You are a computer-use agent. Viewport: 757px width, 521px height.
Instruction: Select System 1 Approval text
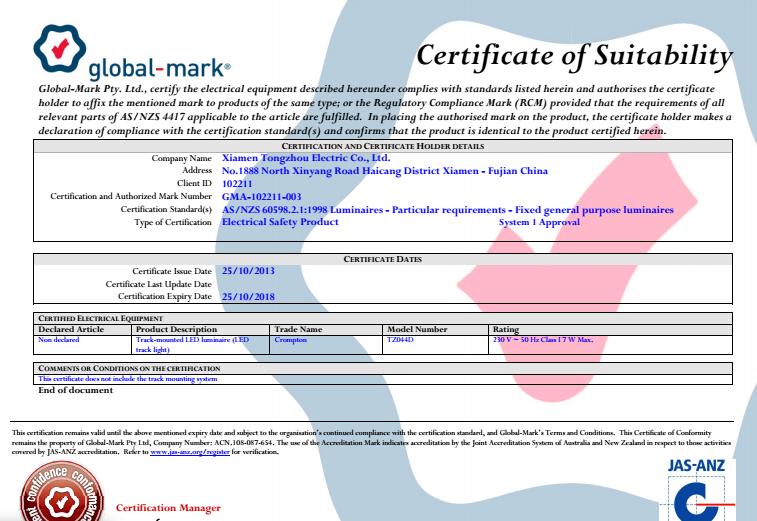click(x=539, y=222)
